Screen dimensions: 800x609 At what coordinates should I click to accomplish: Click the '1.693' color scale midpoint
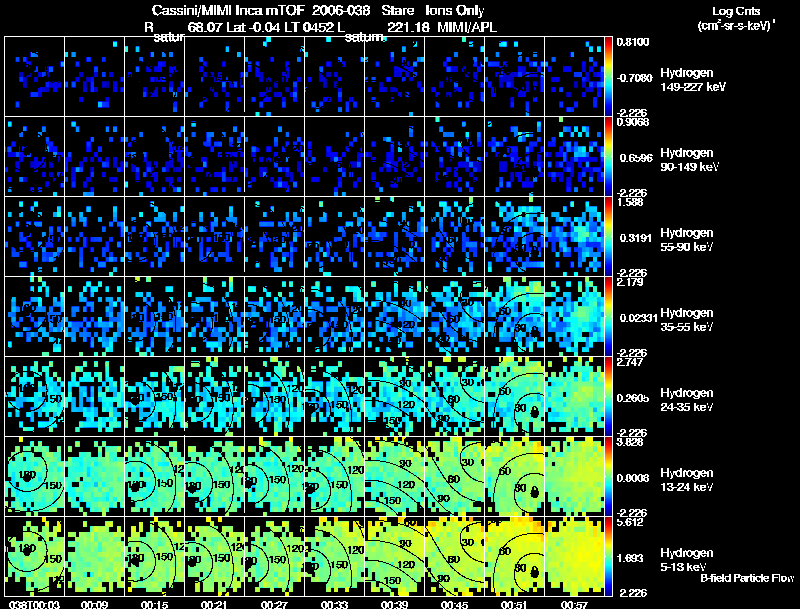pos(633,559)
